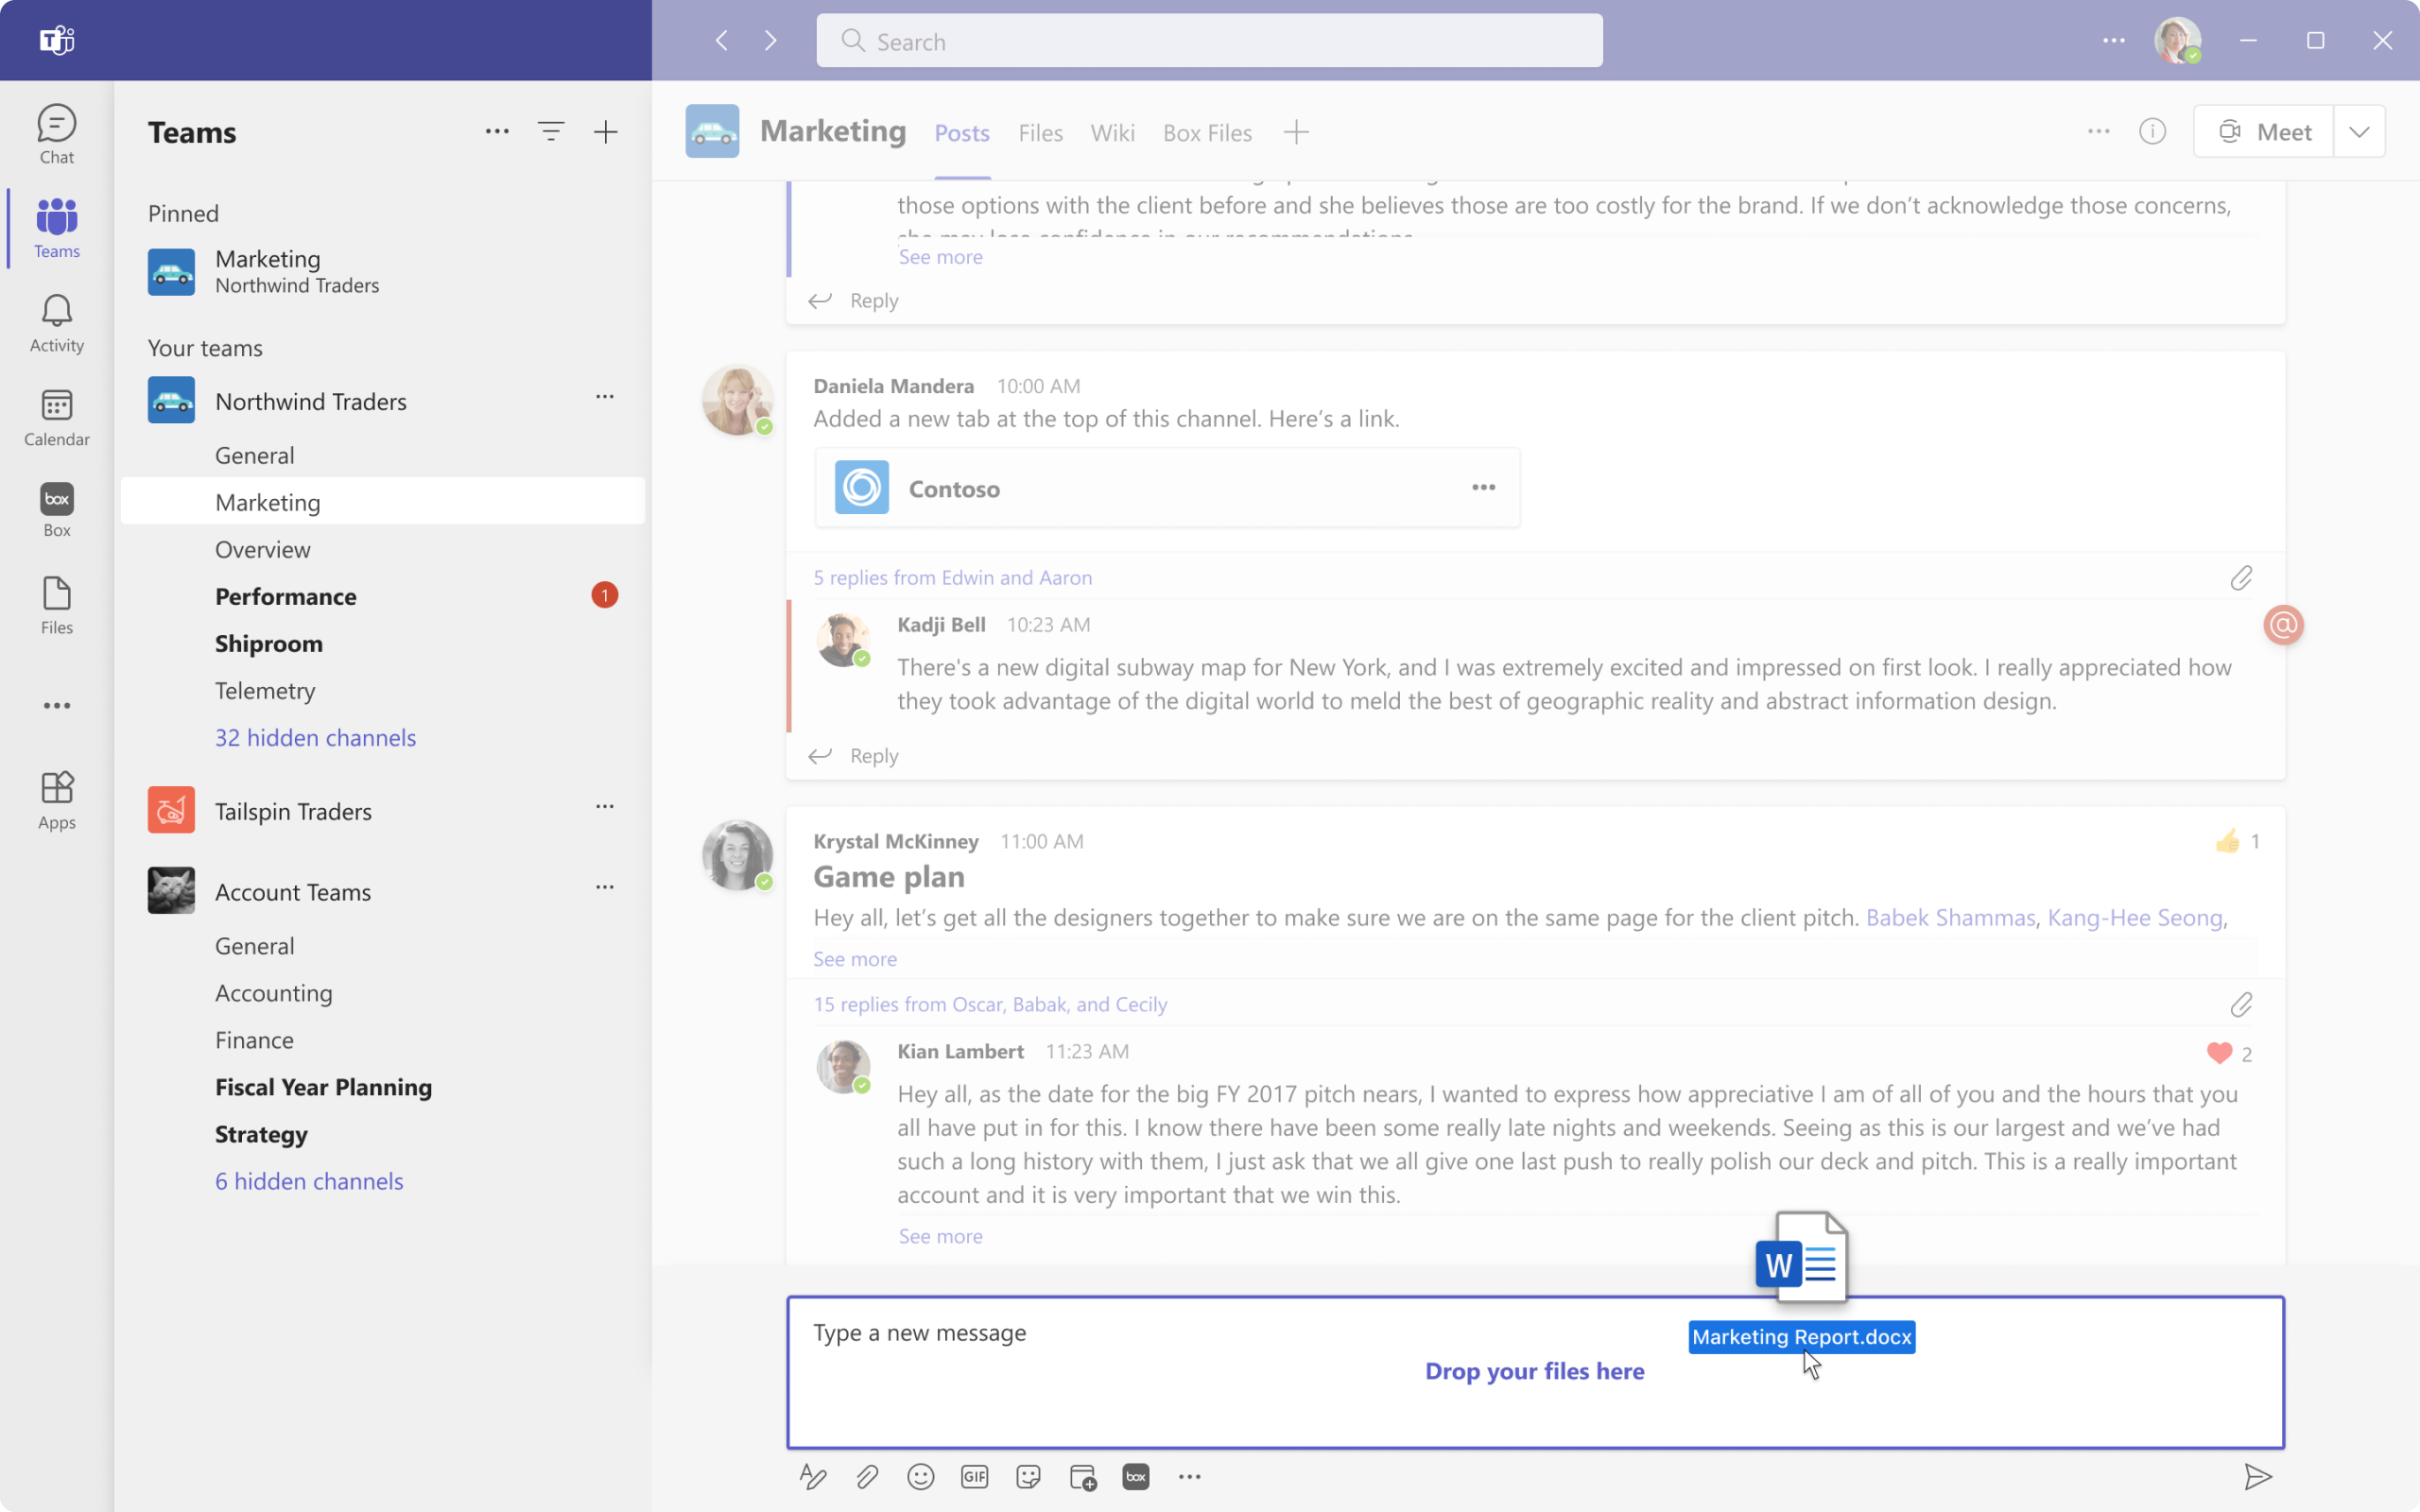
Task: Click the GIF icon in compose toolbar
Action: pyautogui.click(x=974, y=1476)
